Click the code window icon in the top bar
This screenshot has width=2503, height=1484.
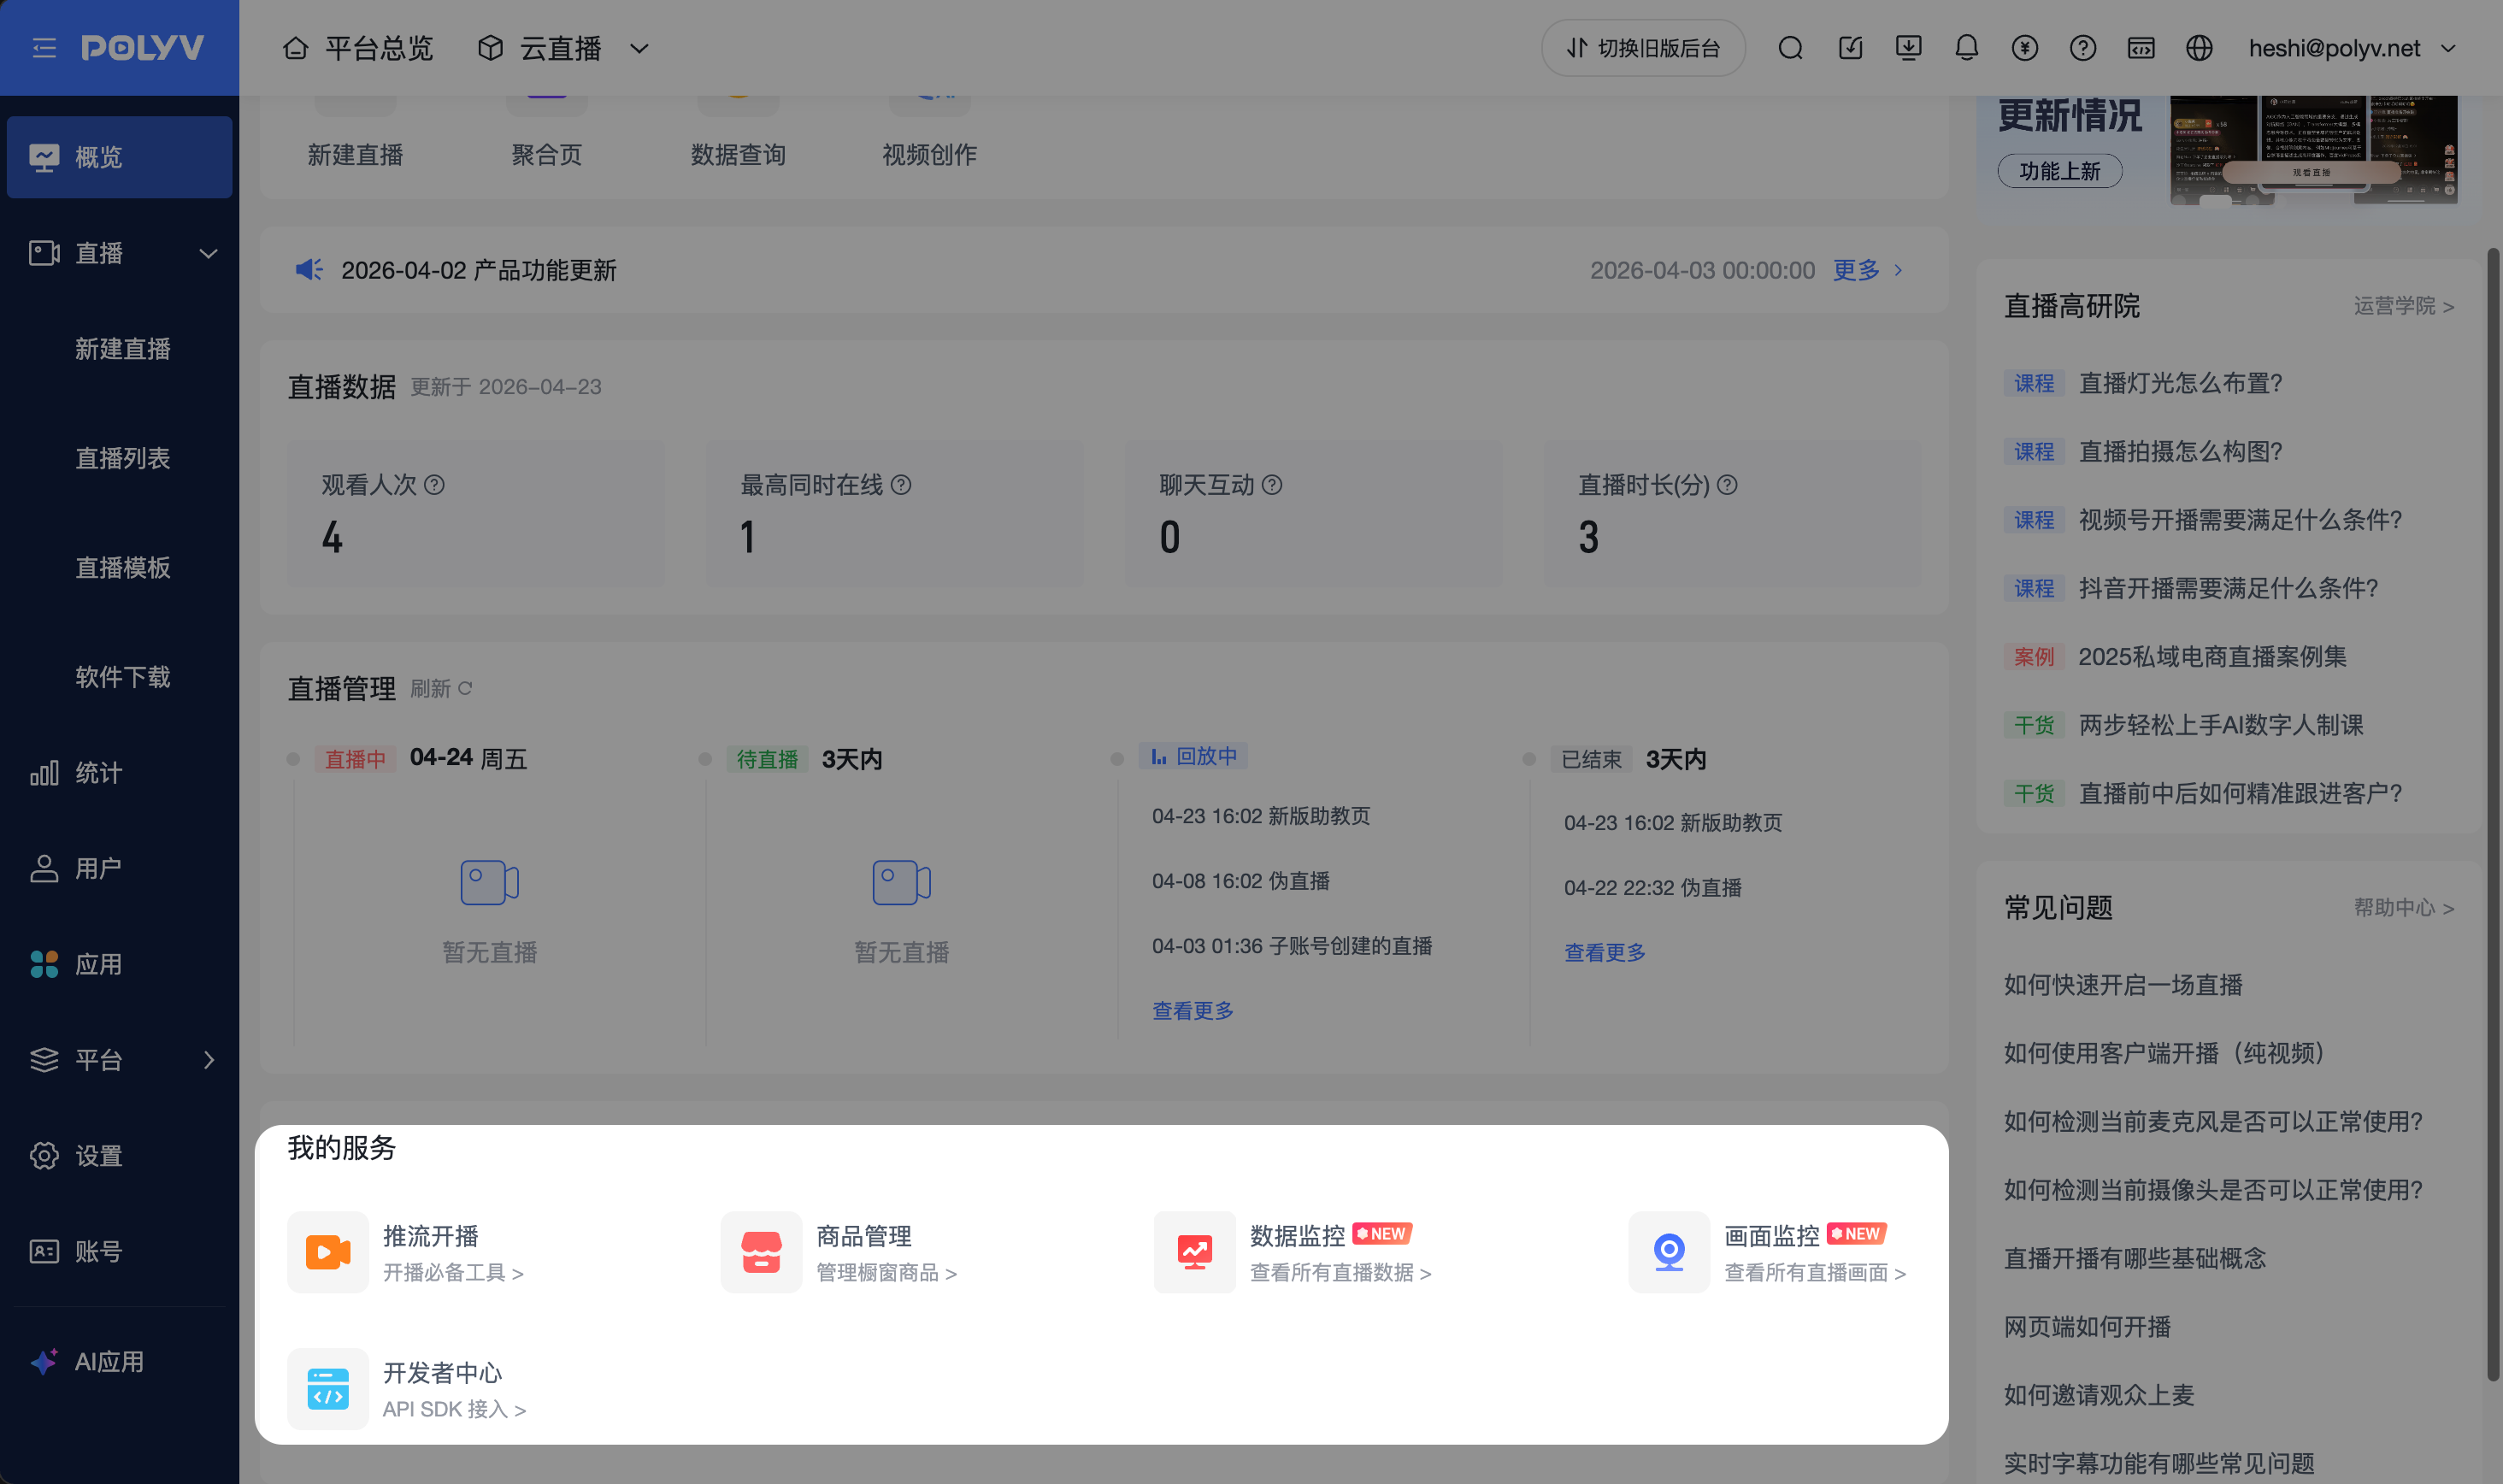pos(2141,48)
